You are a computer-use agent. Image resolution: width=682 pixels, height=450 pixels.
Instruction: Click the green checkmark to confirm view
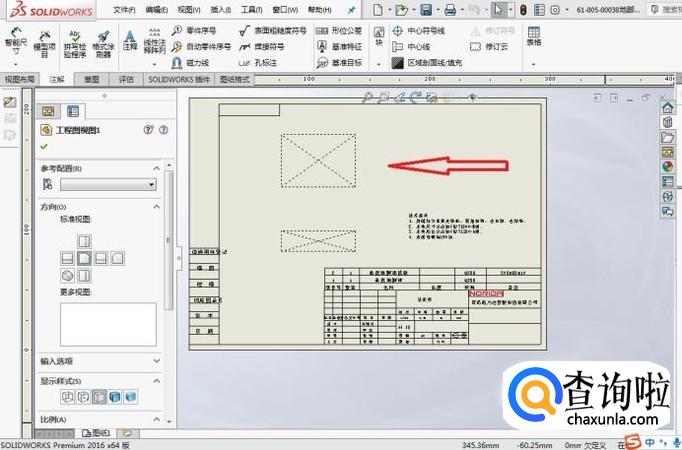(43, 146)
